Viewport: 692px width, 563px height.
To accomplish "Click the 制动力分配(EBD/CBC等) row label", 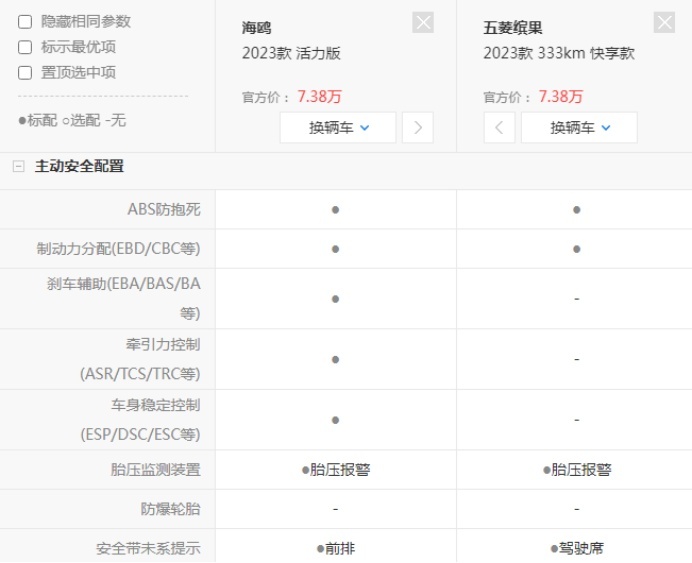I will pos(118,248).
